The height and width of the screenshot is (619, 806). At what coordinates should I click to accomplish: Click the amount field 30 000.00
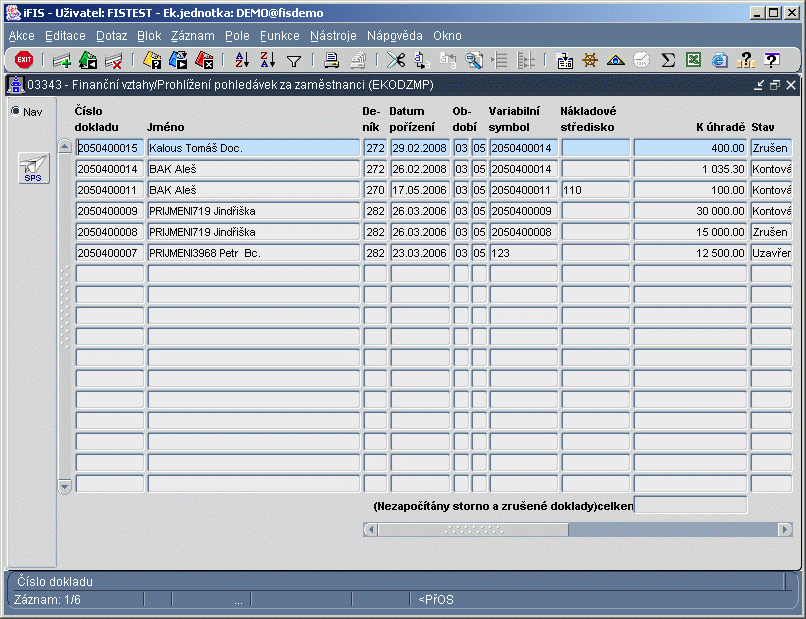(690, 211)
